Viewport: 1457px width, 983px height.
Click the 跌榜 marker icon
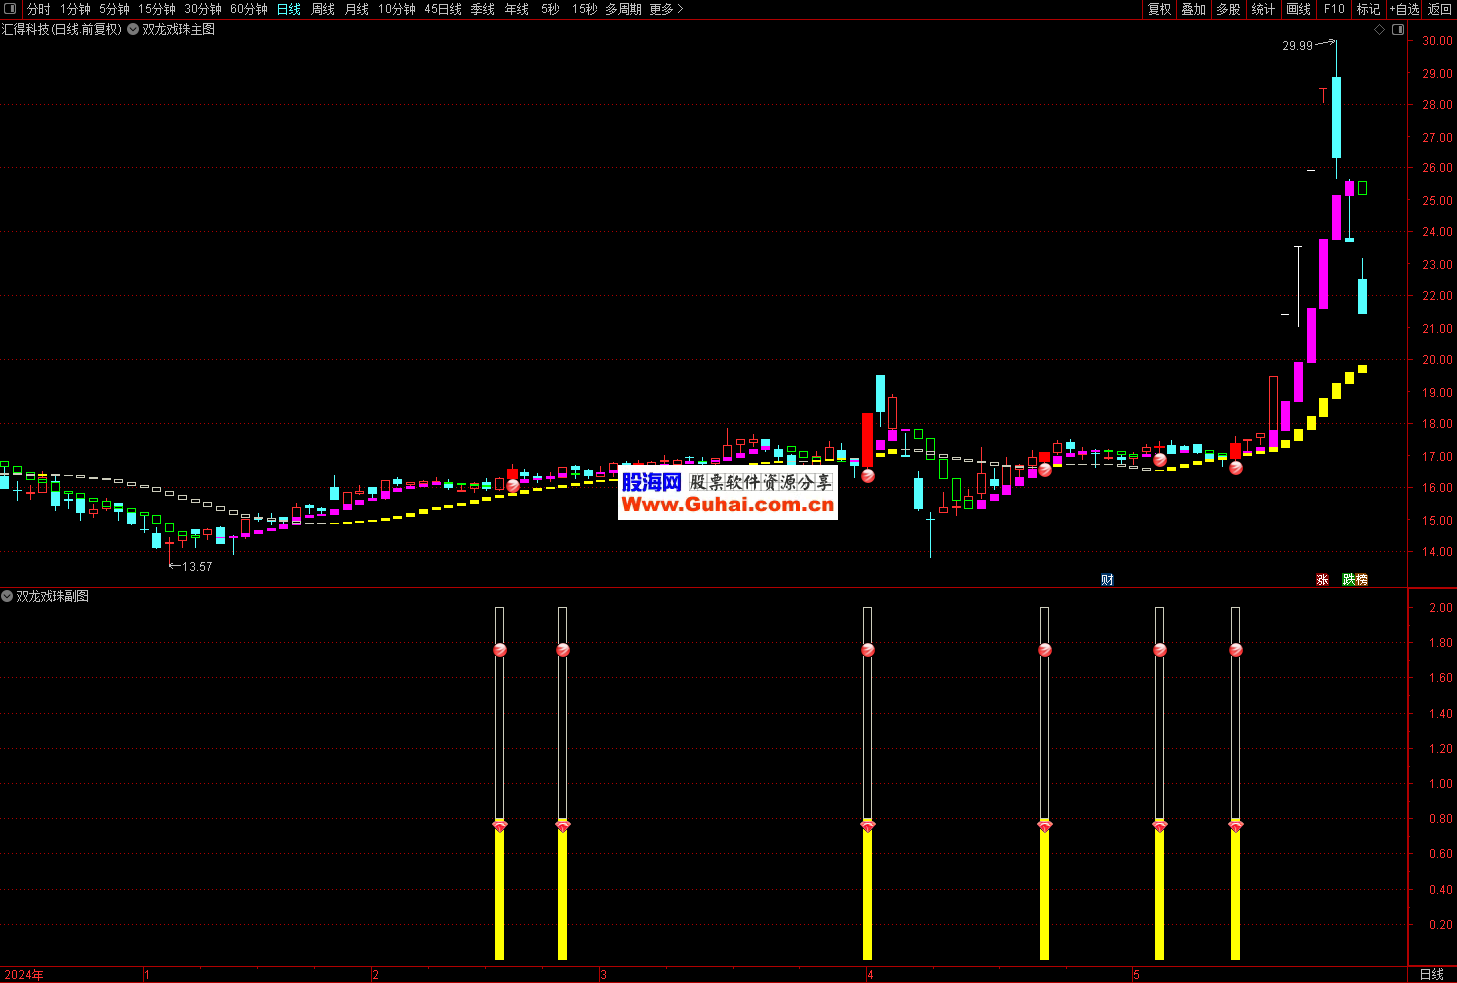(1355, 580)
